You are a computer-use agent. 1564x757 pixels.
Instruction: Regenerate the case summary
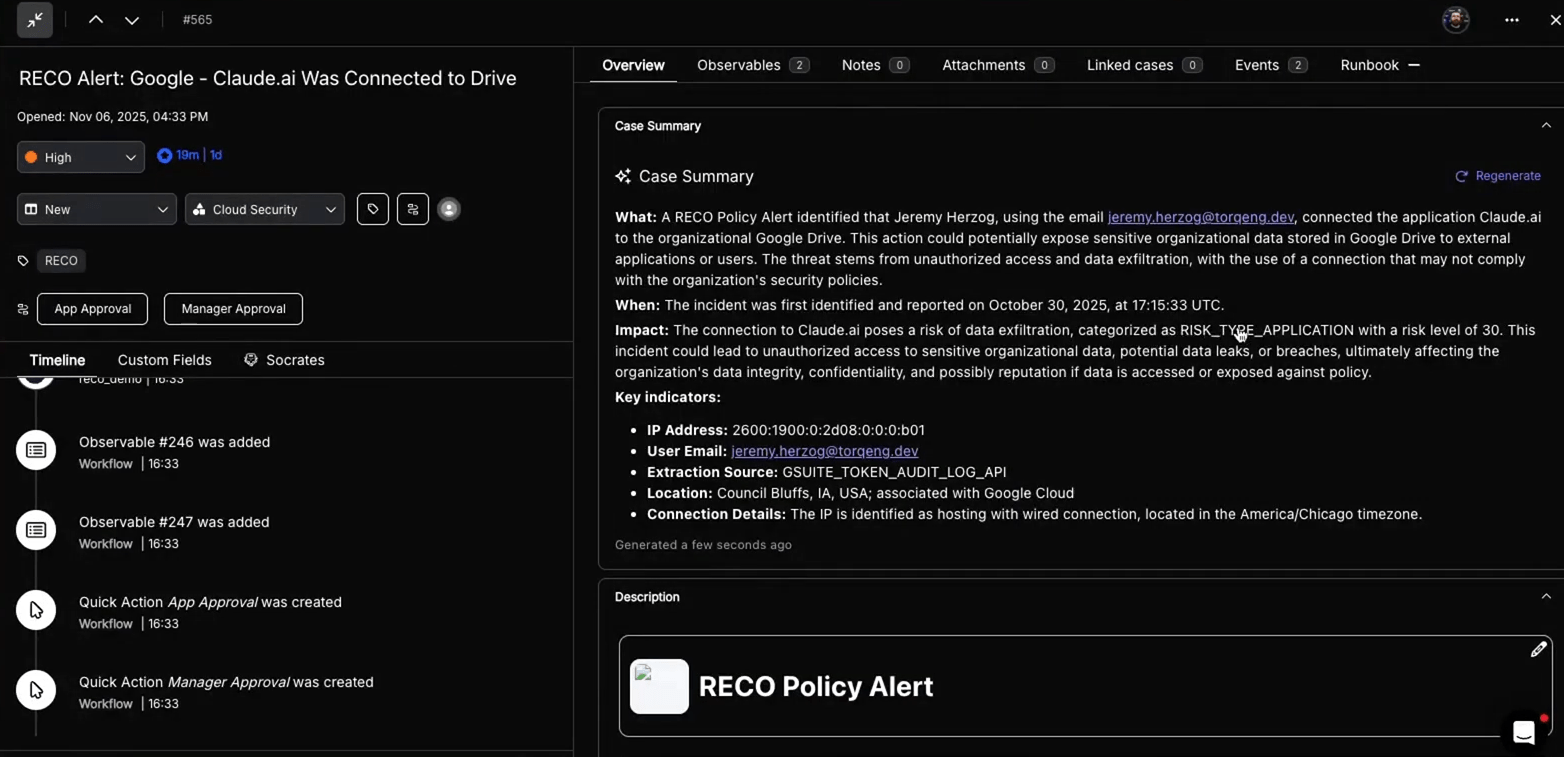pyautogui.click(x=1498, y=176)
